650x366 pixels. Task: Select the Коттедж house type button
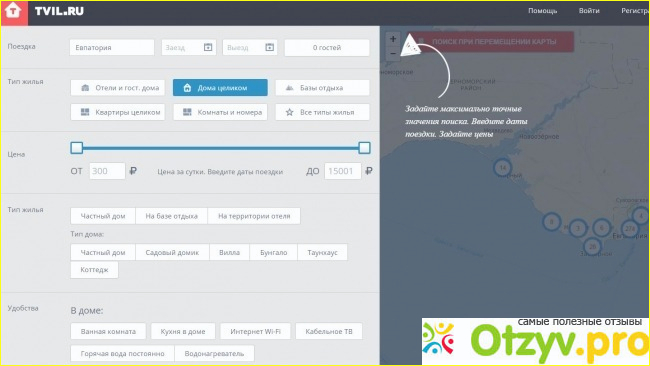[x=95, y=270]
